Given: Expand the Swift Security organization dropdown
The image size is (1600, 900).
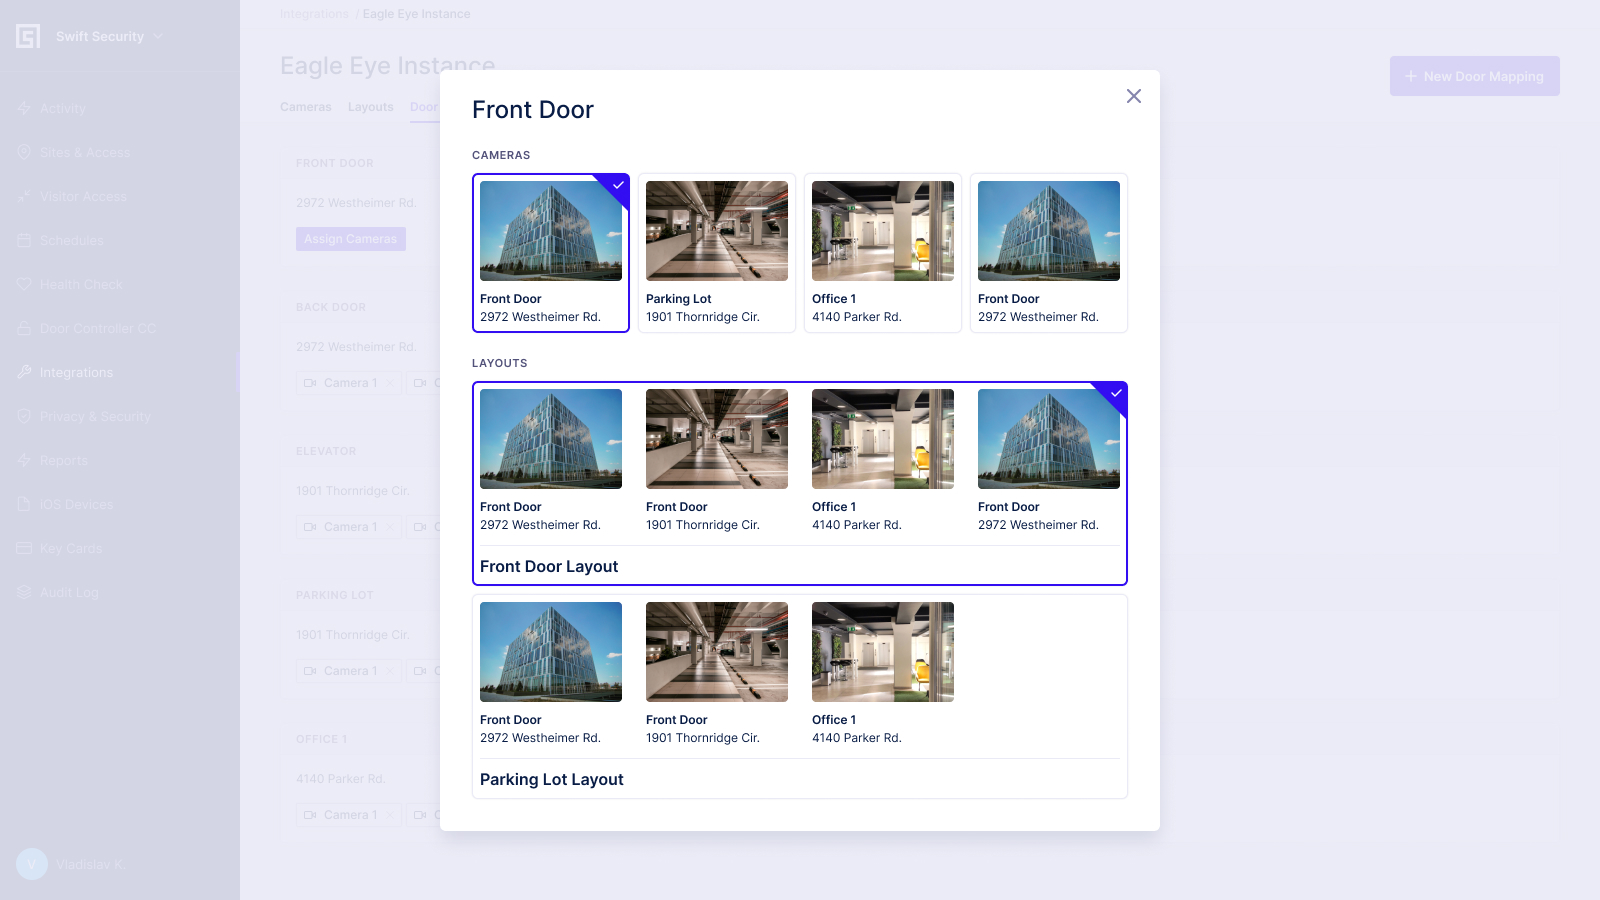Looking at the screenshot, I should tap(158, 36).
